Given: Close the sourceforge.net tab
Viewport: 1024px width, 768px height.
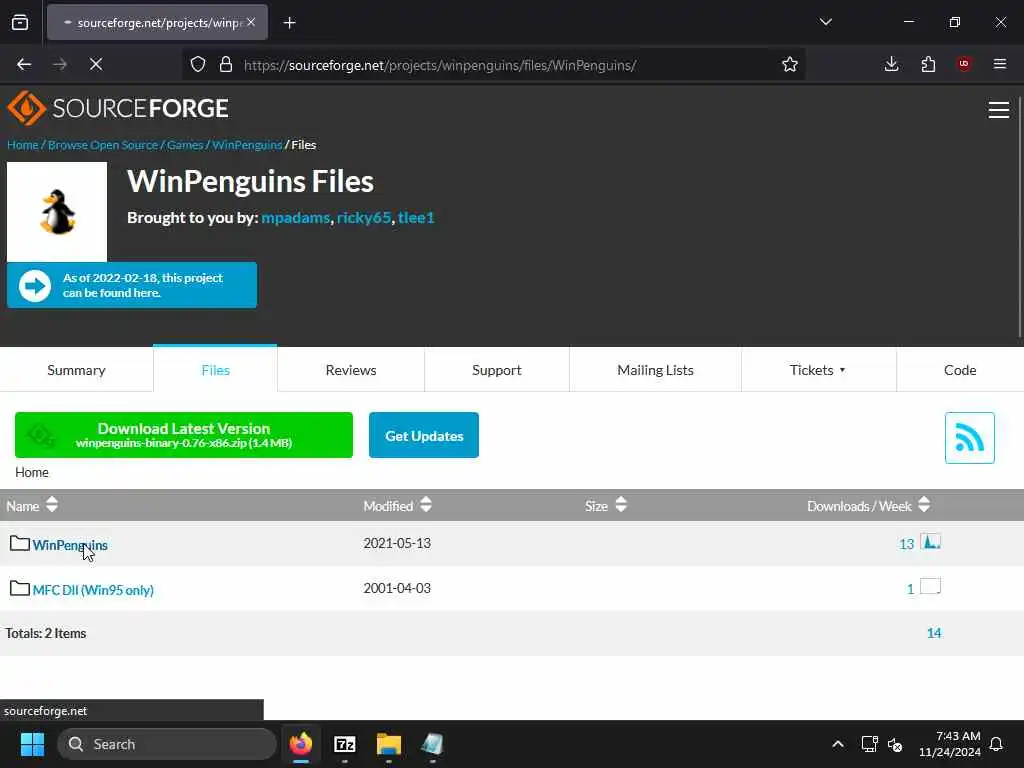Looking at the screenshot, I should tap(251, 22).
